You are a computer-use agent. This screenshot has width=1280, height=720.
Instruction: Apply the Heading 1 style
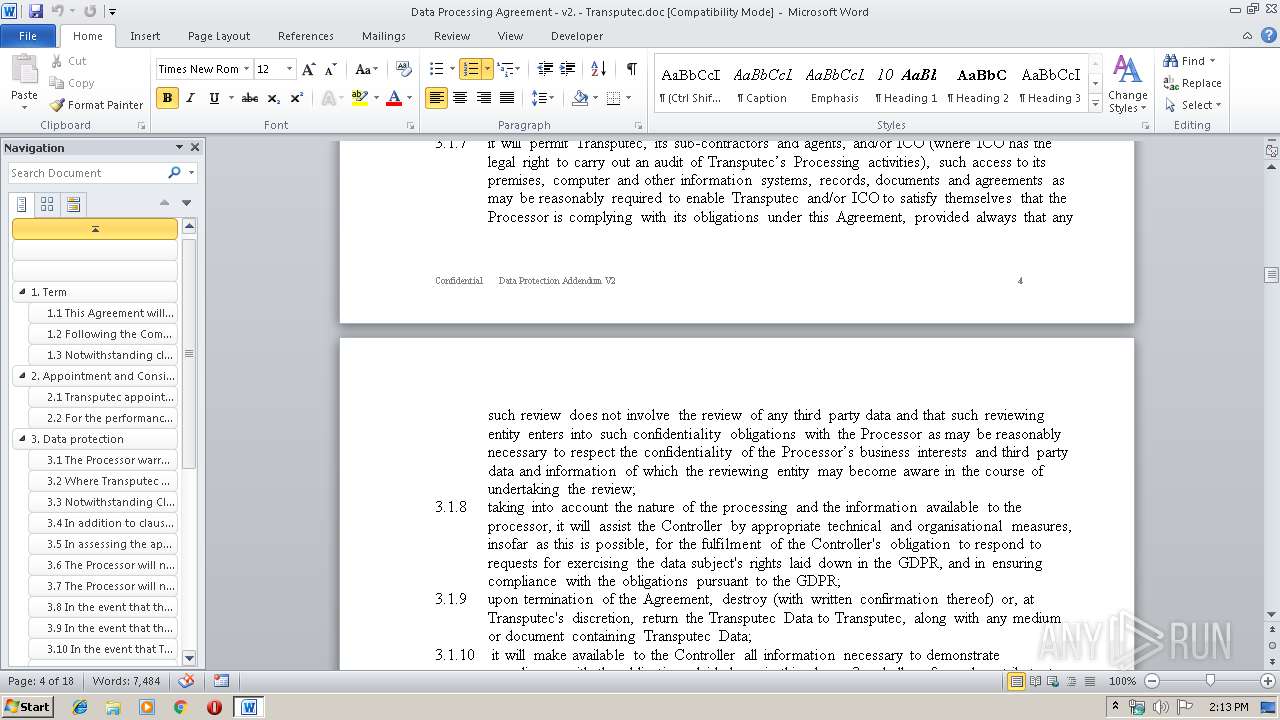(x=906, y=84)
